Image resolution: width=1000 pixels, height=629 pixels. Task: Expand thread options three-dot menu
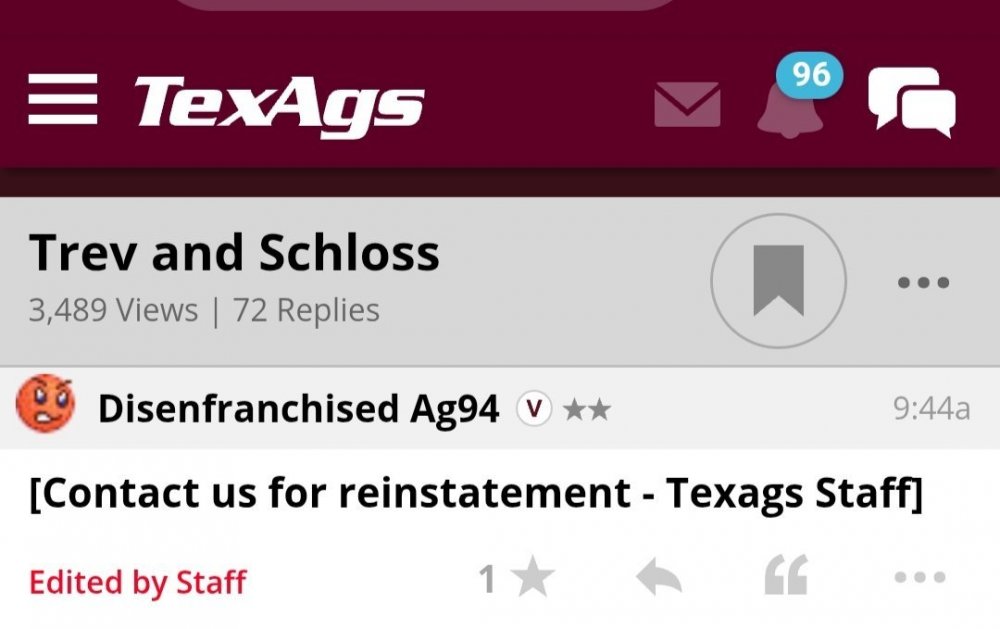click(x=921, y=282)
